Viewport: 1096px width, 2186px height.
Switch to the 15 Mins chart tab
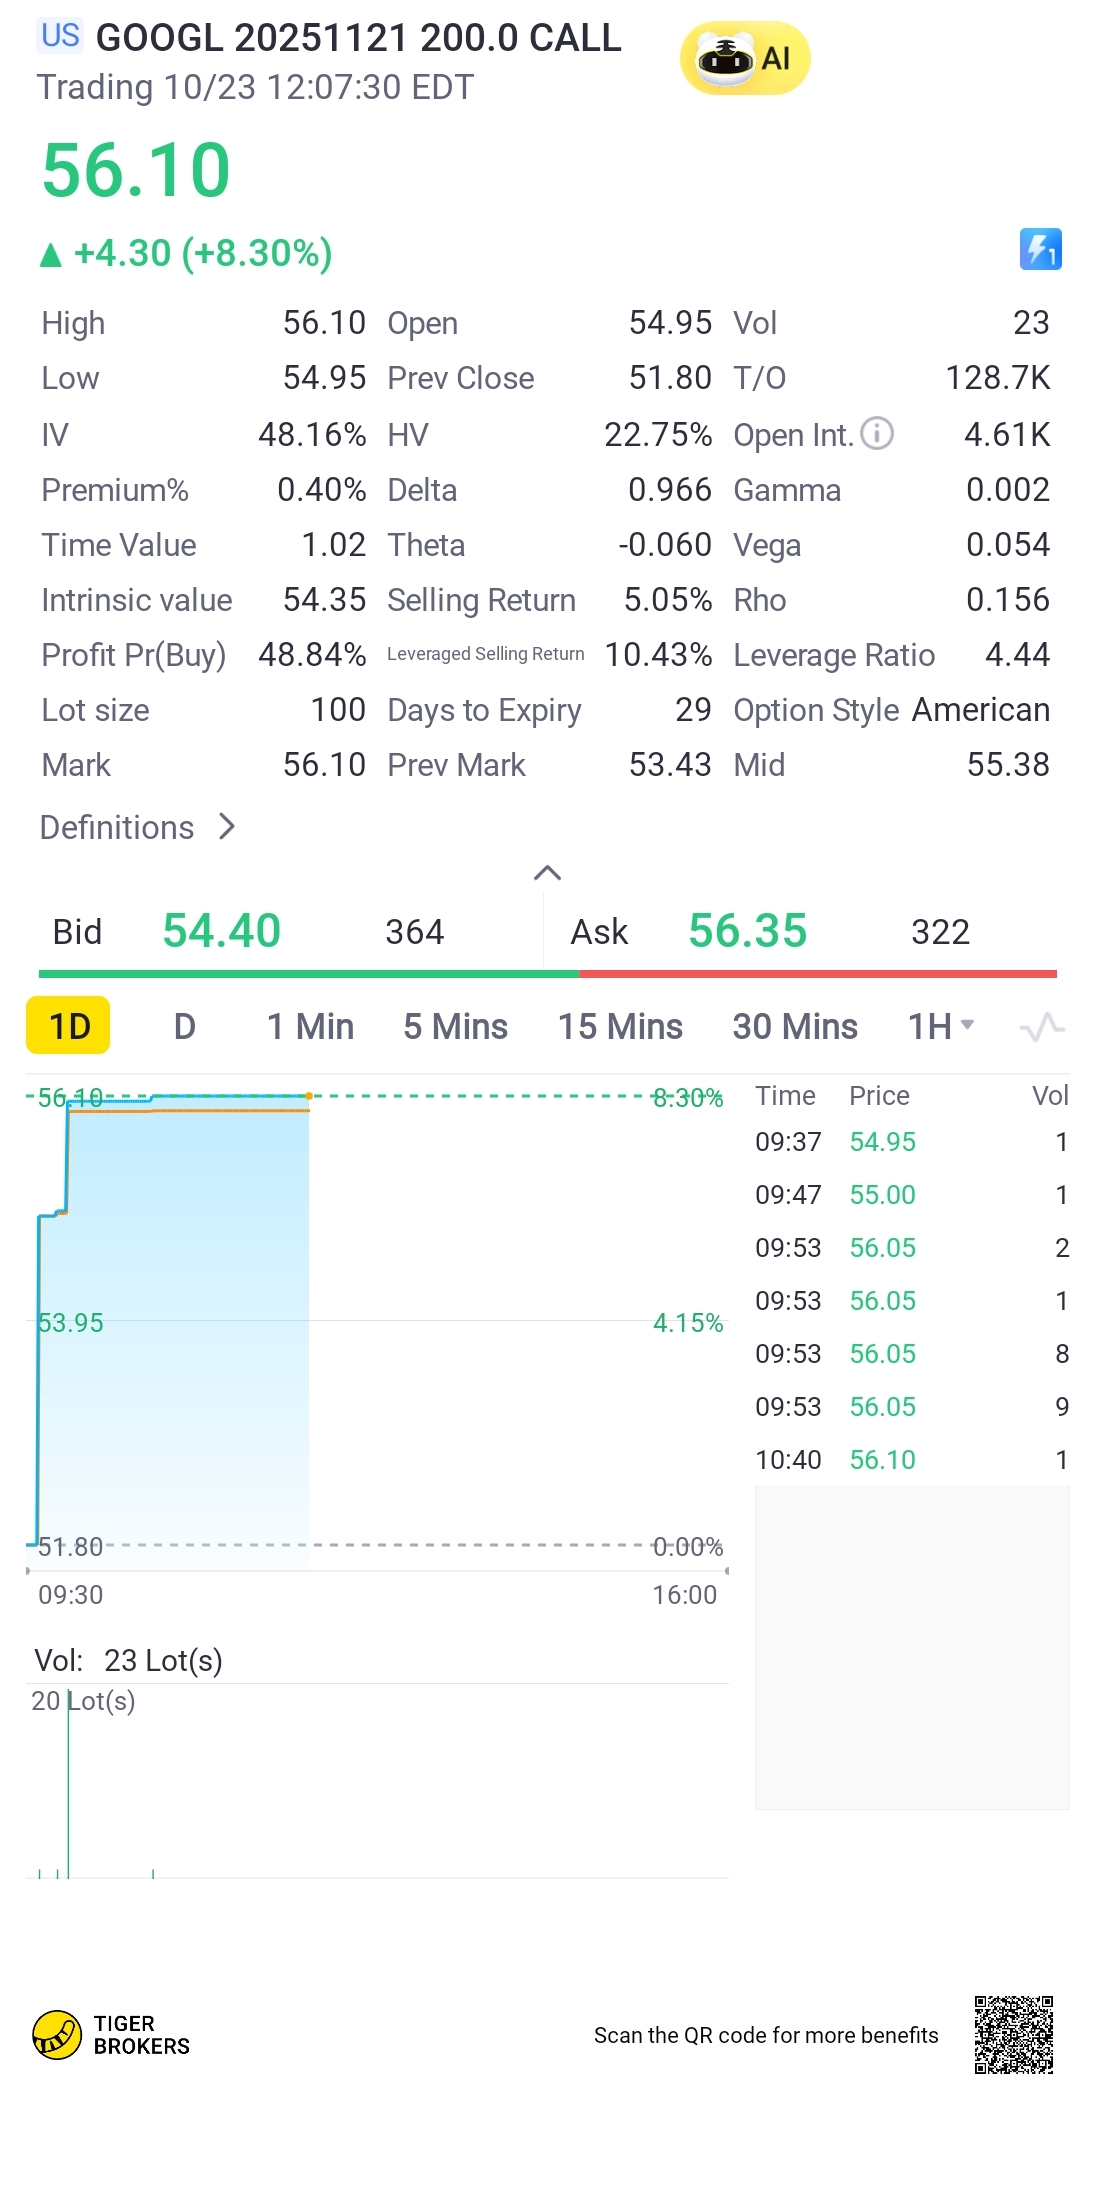(x=620, y=1027)
